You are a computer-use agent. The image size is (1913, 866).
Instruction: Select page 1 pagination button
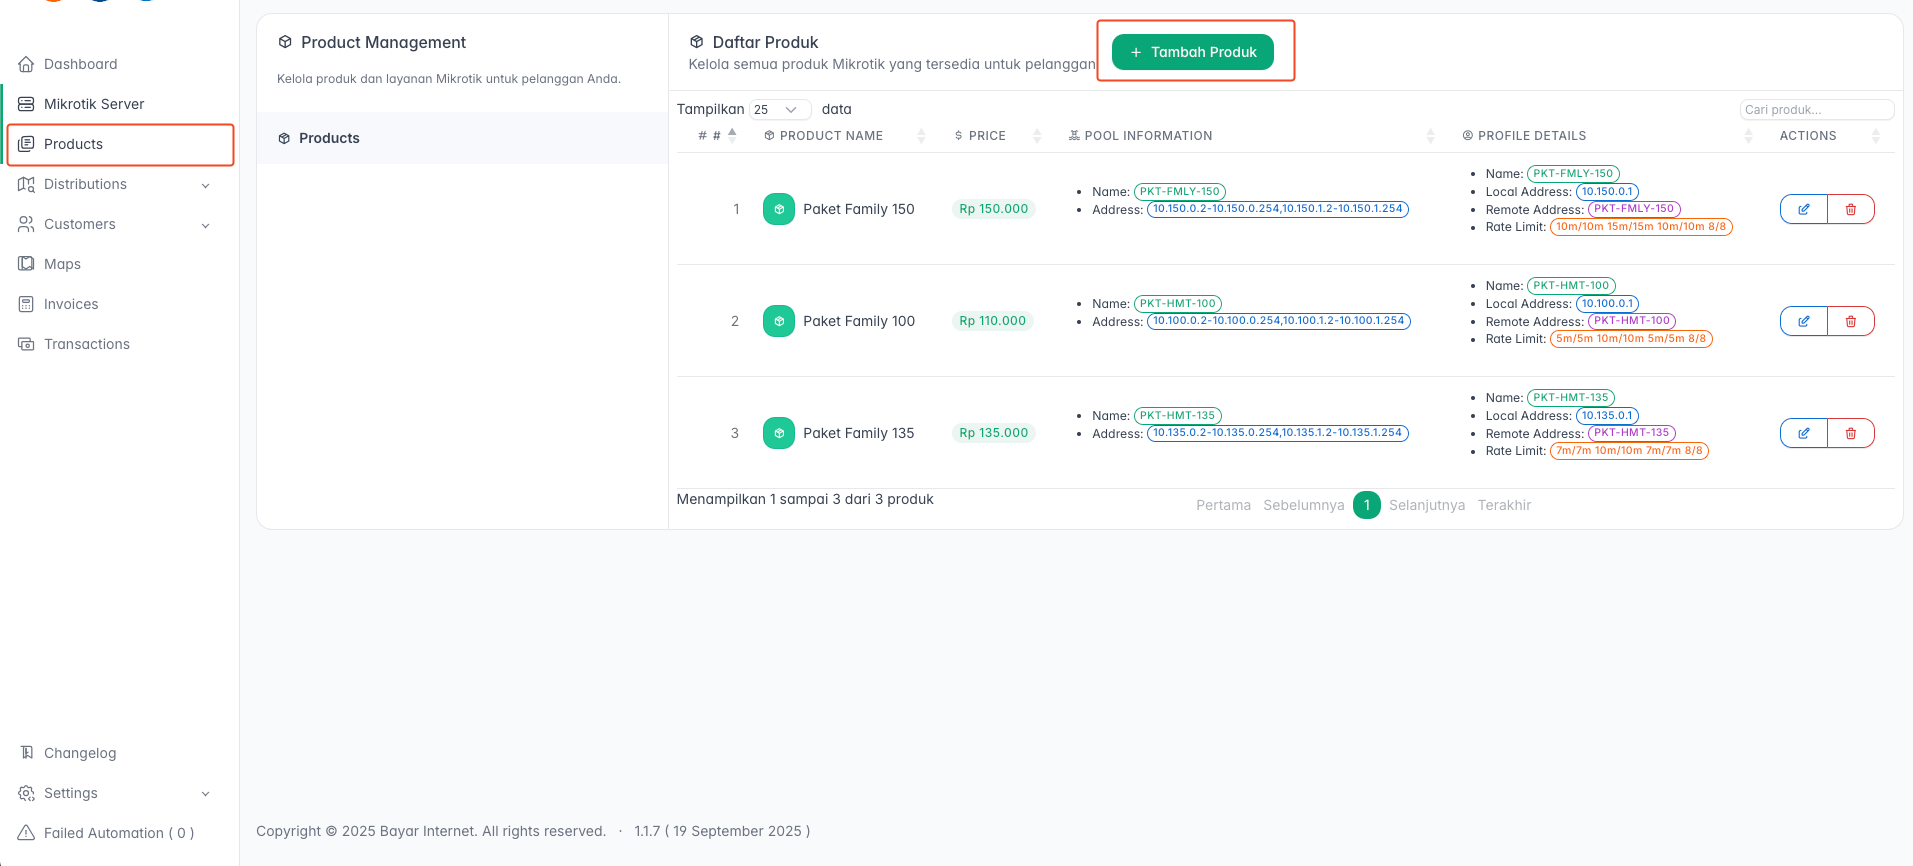coord(1366,505)
